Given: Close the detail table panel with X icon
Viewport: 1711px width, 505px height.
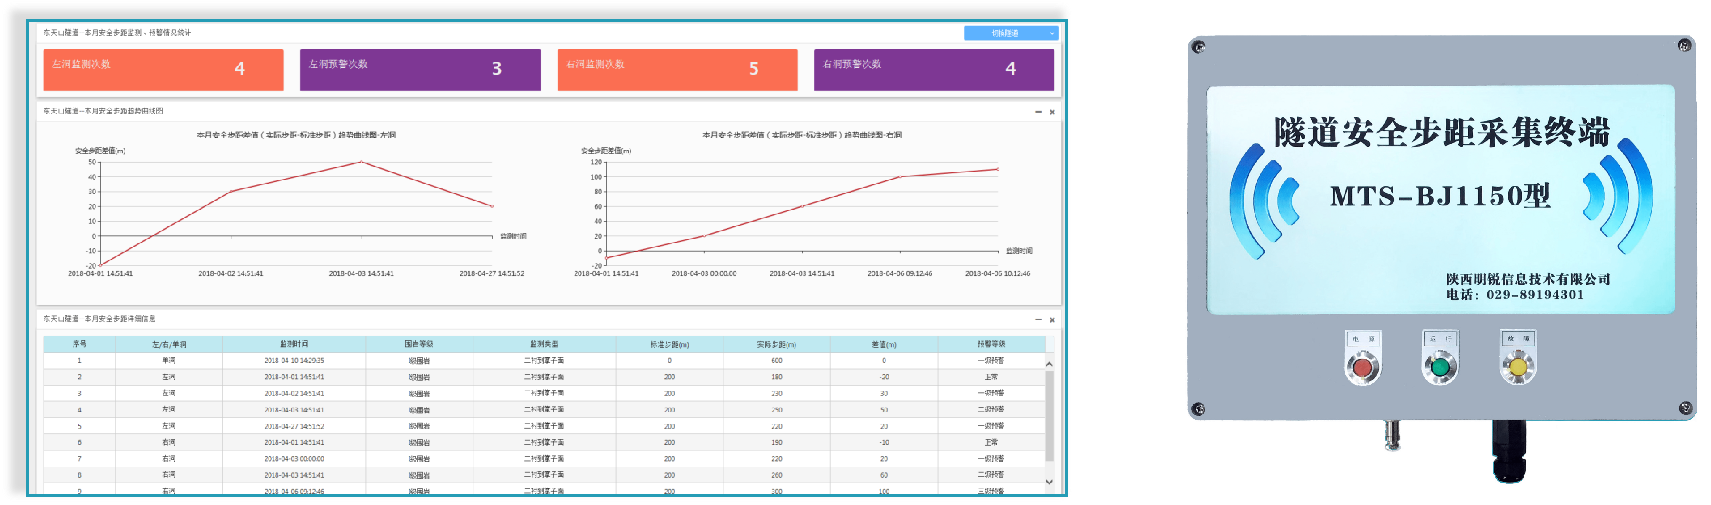Looking at the screenshot, I should [1052, 320].
